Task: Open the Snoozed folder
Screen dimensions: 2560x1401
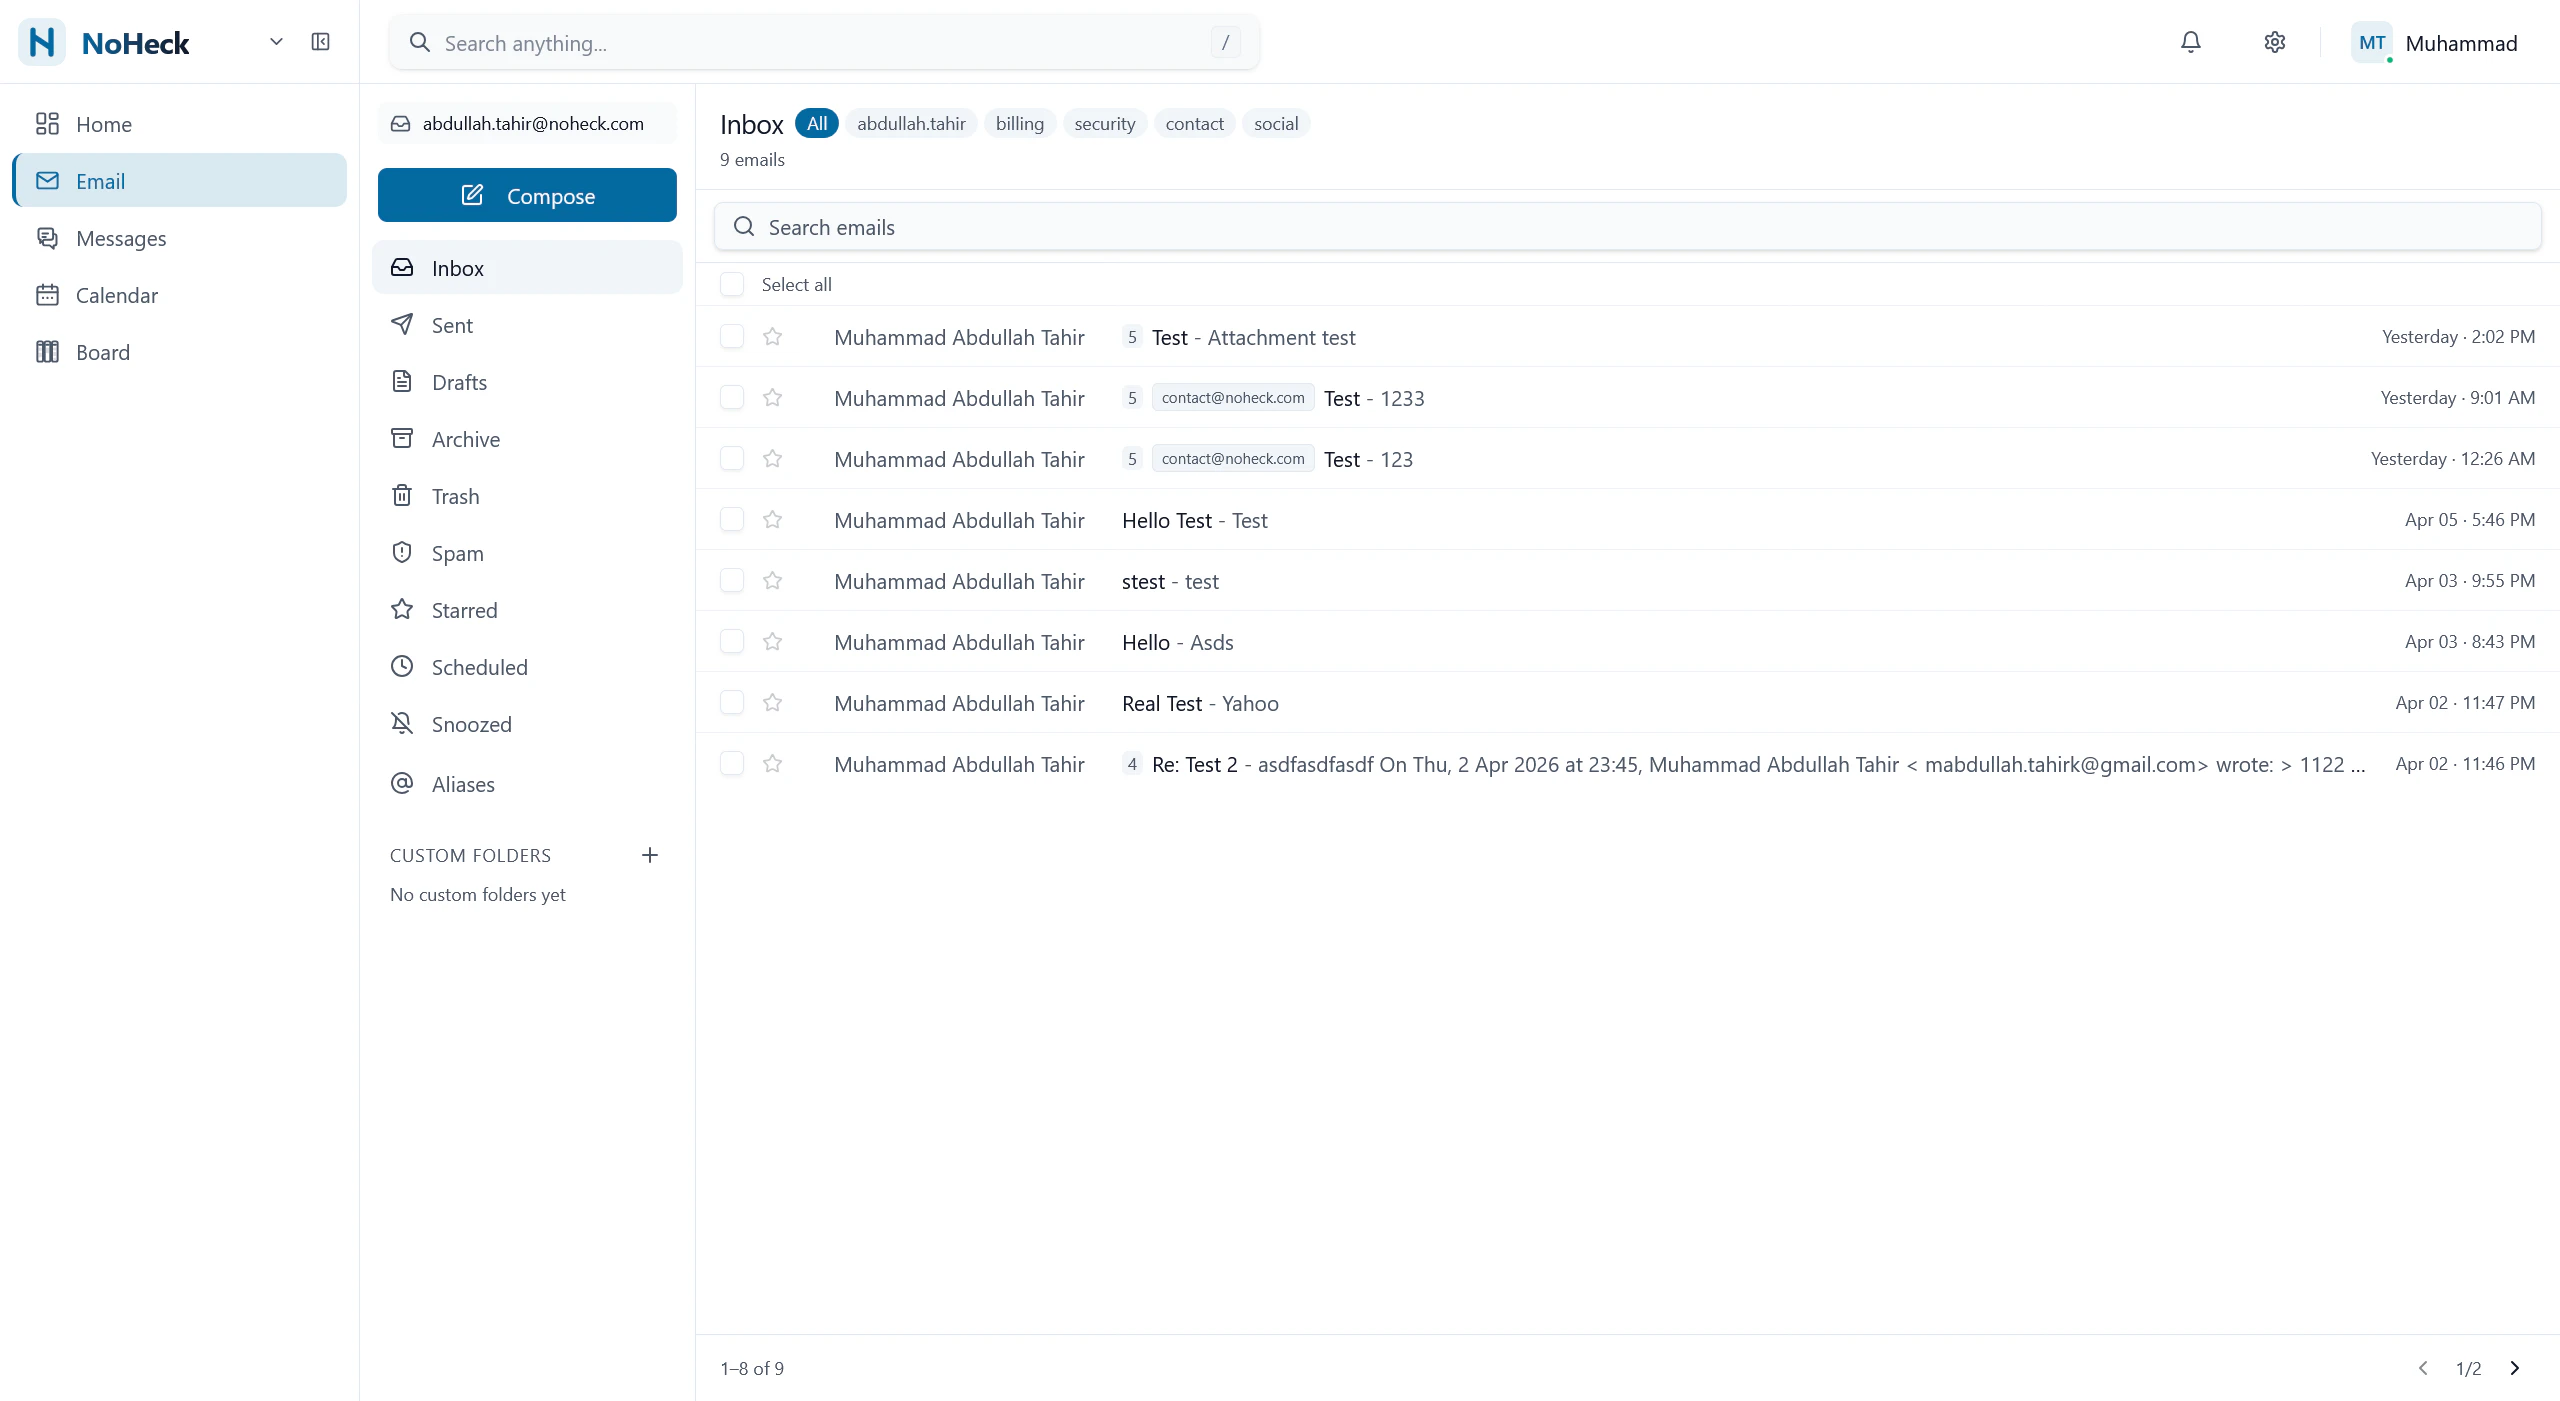Action: (x=471, y=724)
